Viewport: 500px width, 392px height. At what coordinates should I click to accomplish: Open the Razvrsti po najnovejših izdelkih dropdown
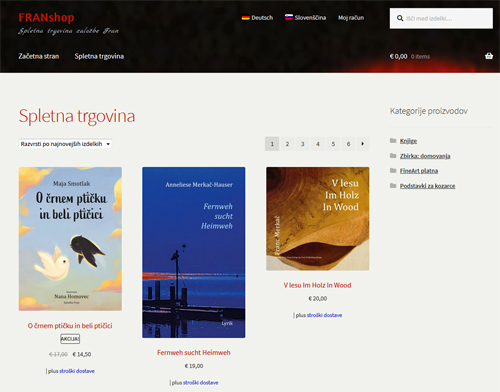coord(65,144)
